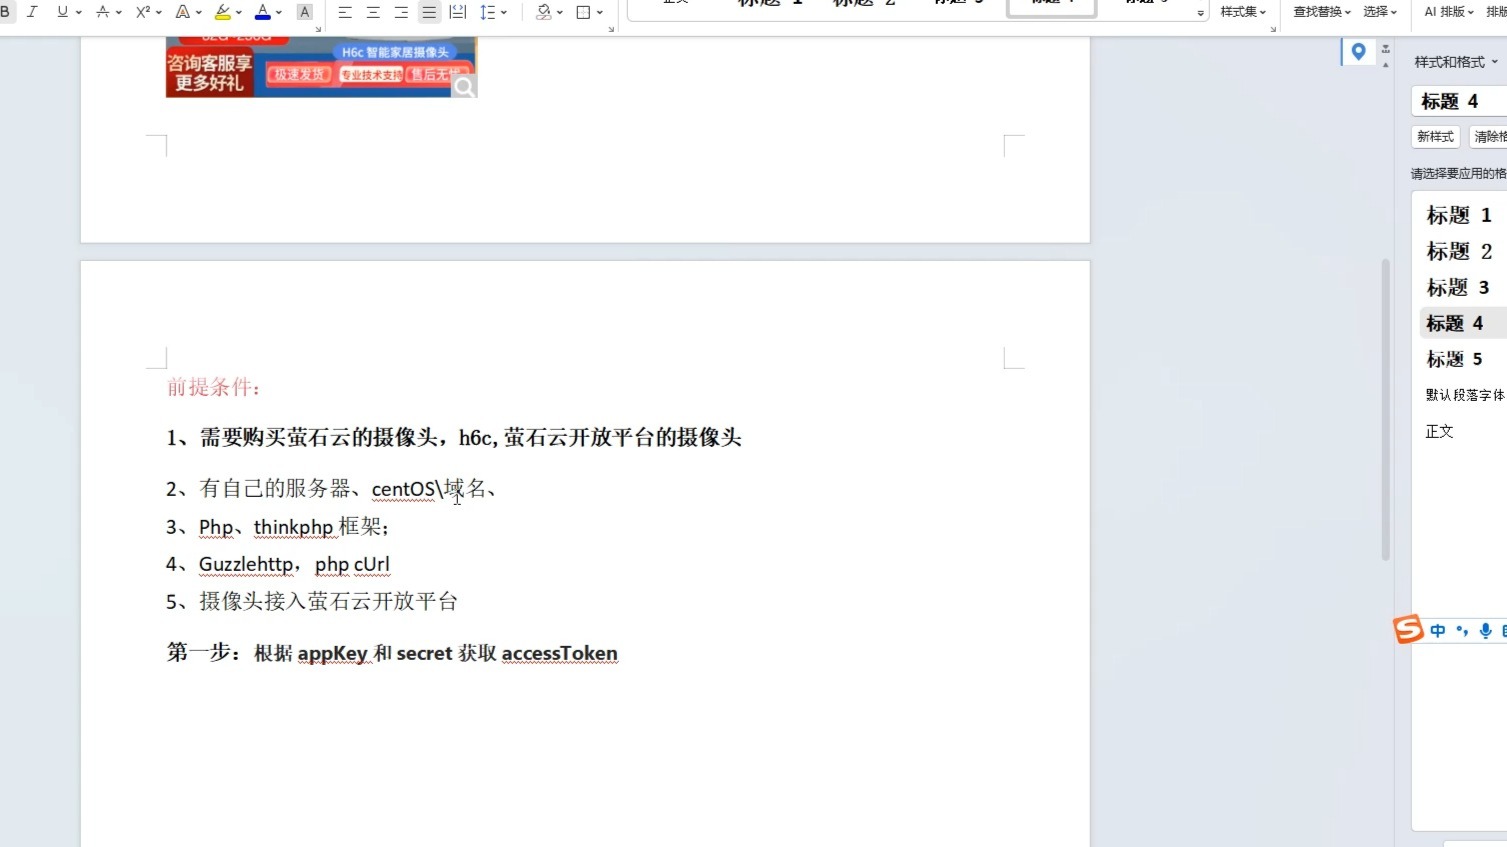Image resolution: width=1507 pixels, height=847 pixels.
Task: Open strikethrough options dropdown arrow
Action: tap(119, 12)
